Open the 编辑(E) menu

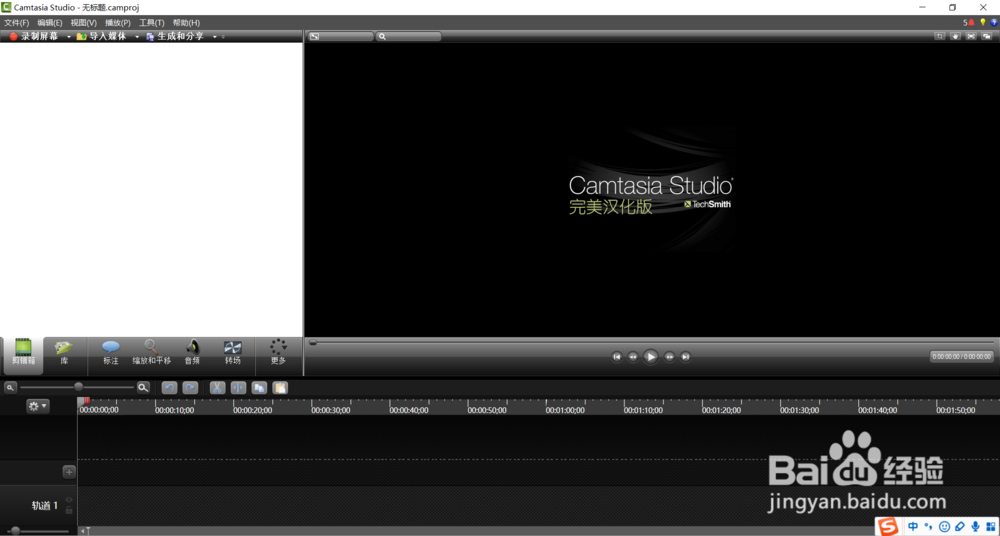[x=50, y=22]
